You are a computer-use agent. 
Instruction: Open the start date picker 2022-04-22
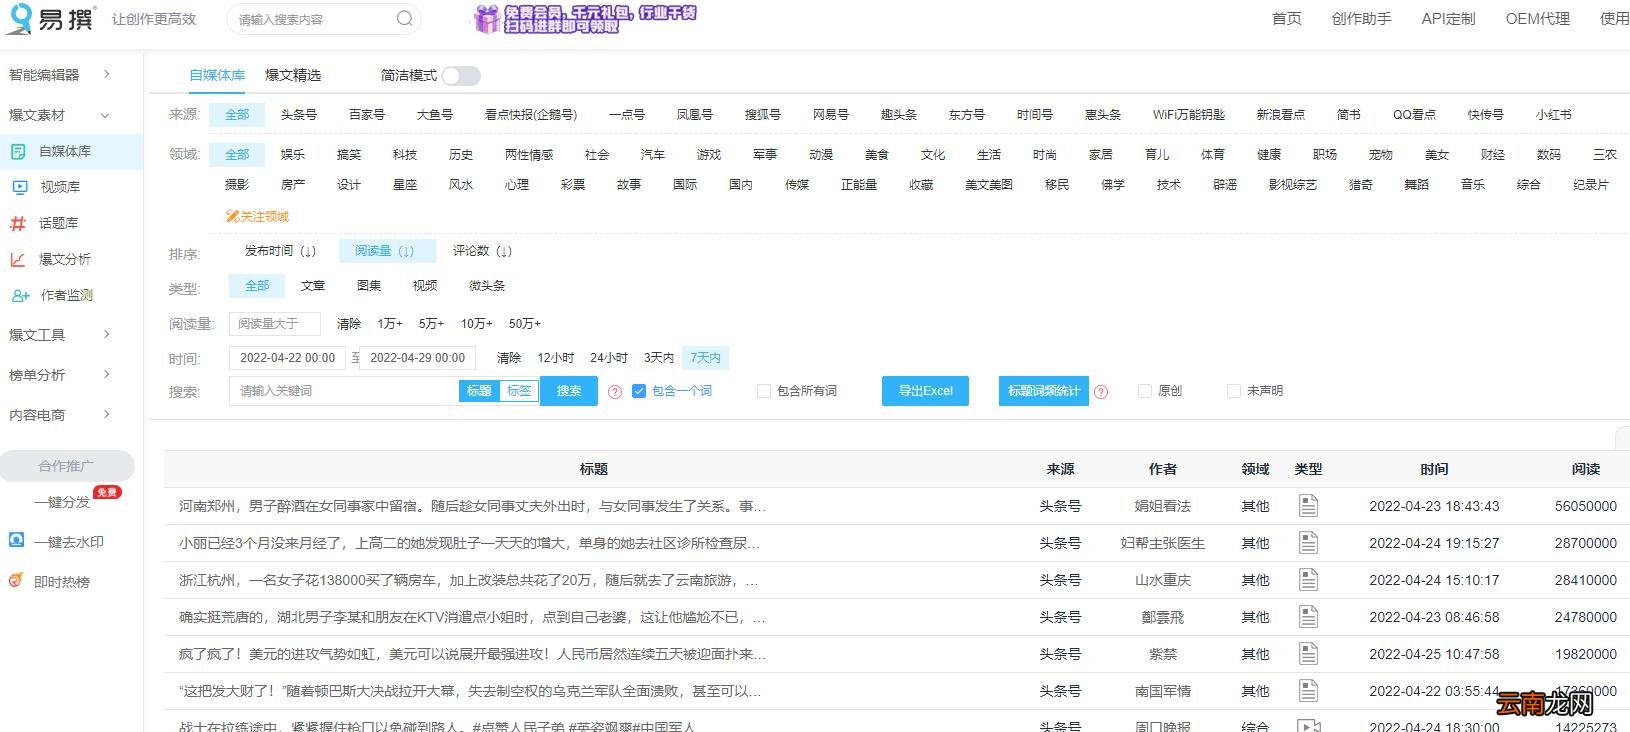pos(287,358)
